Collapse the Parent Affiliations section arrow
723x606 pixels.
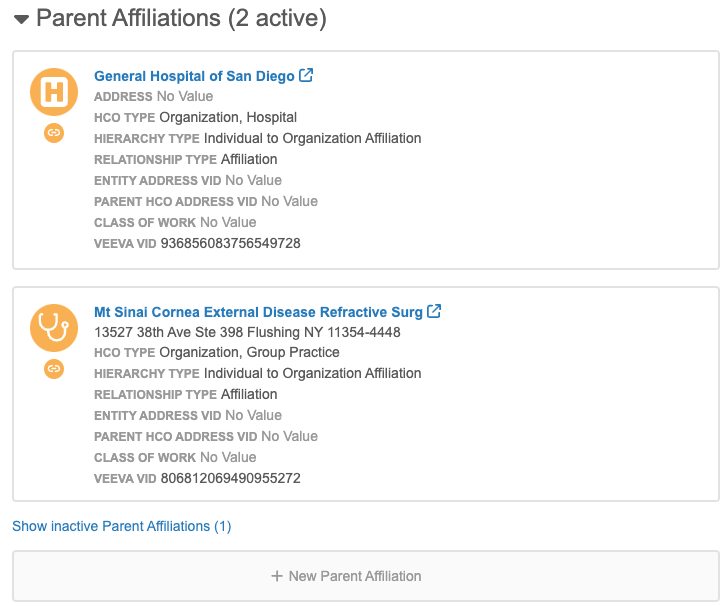point(21,19)
